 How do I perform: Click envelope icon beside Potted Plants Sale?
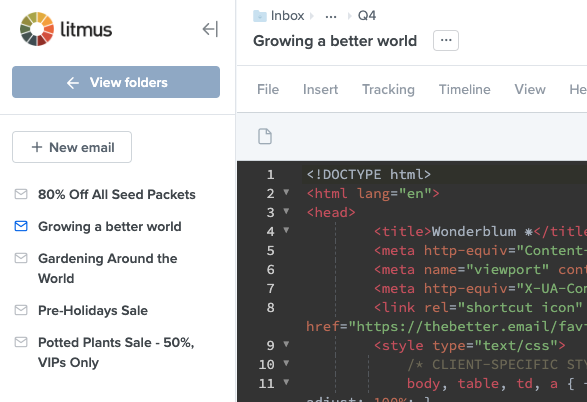click(21, 342)
